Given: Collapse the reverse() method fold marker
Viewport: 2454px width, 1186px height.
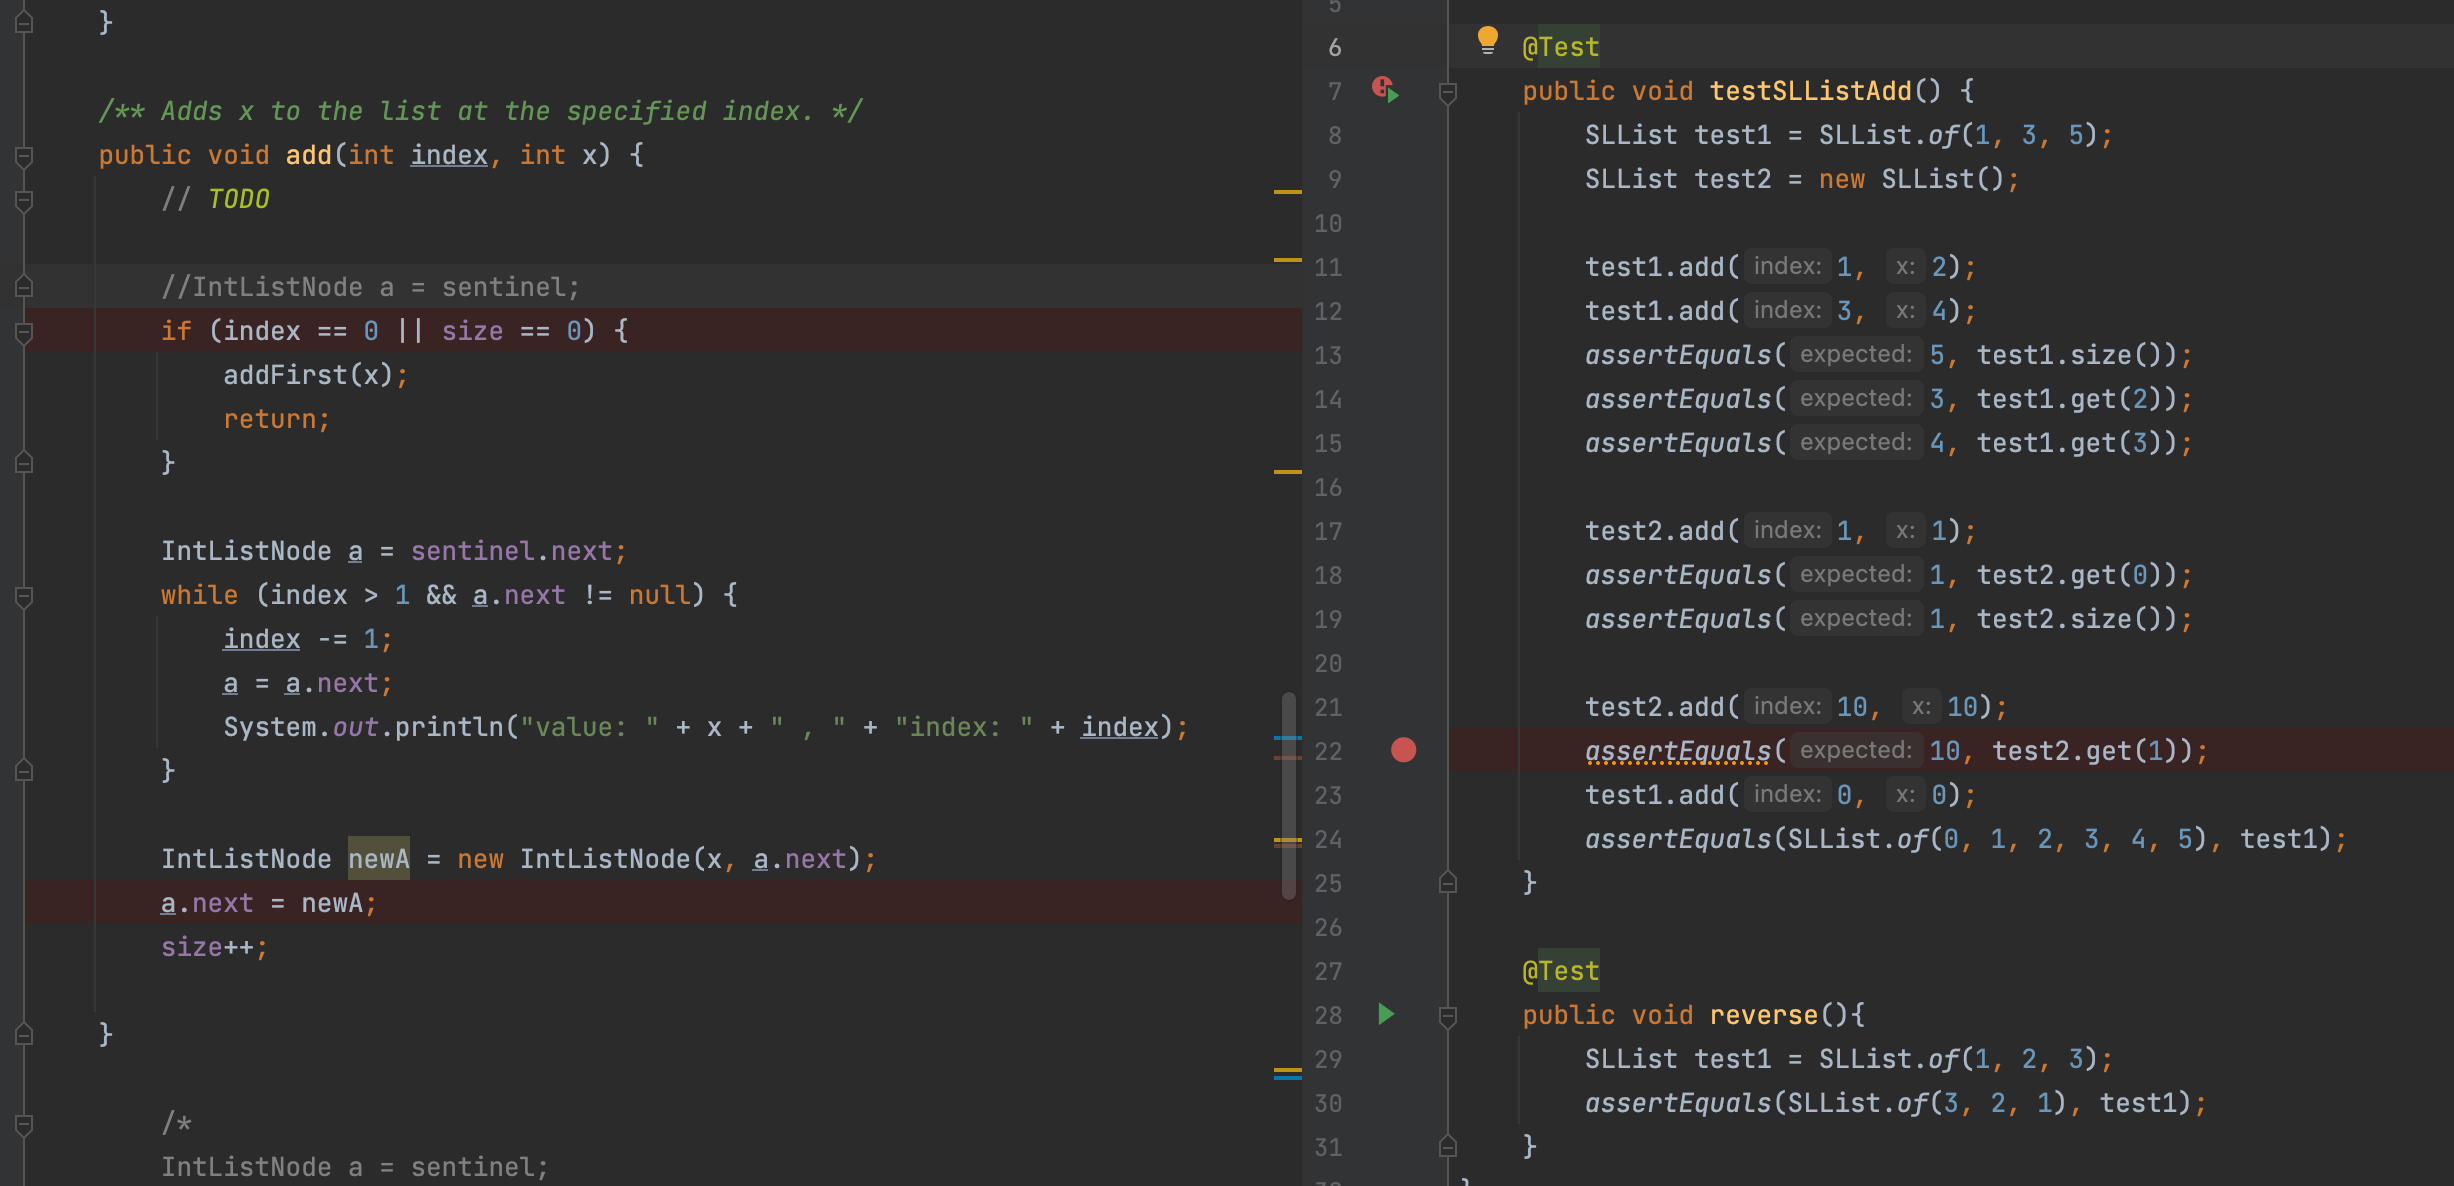Looking at the screenshot, I should (x=1447, y=1017).
